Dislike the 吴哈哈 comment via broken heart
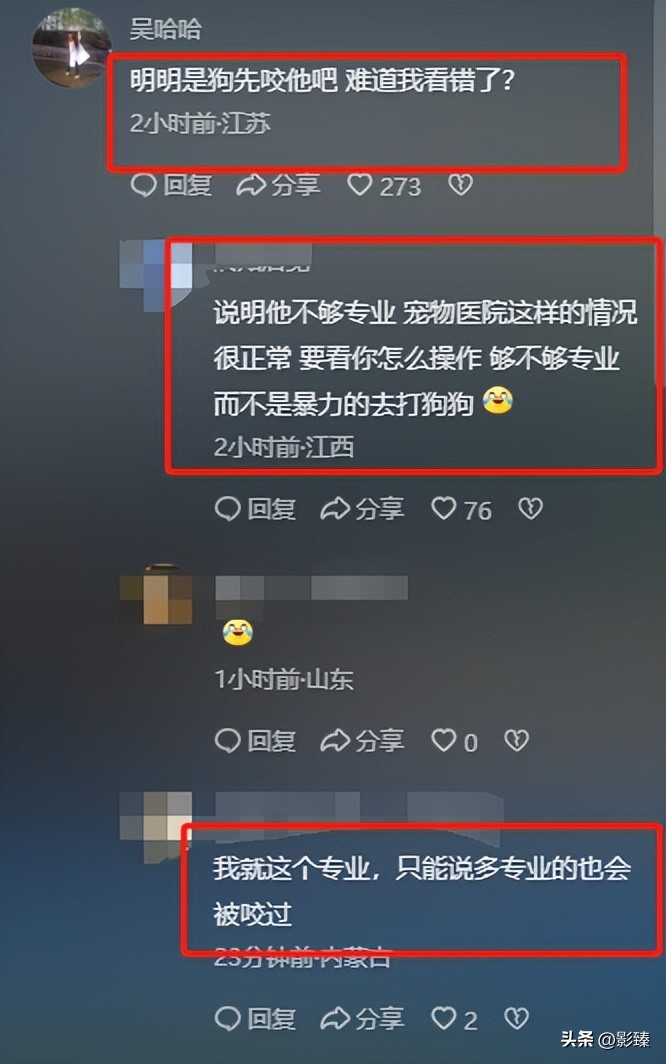This screenshot has height=1064, width=666. coord(460,185)
